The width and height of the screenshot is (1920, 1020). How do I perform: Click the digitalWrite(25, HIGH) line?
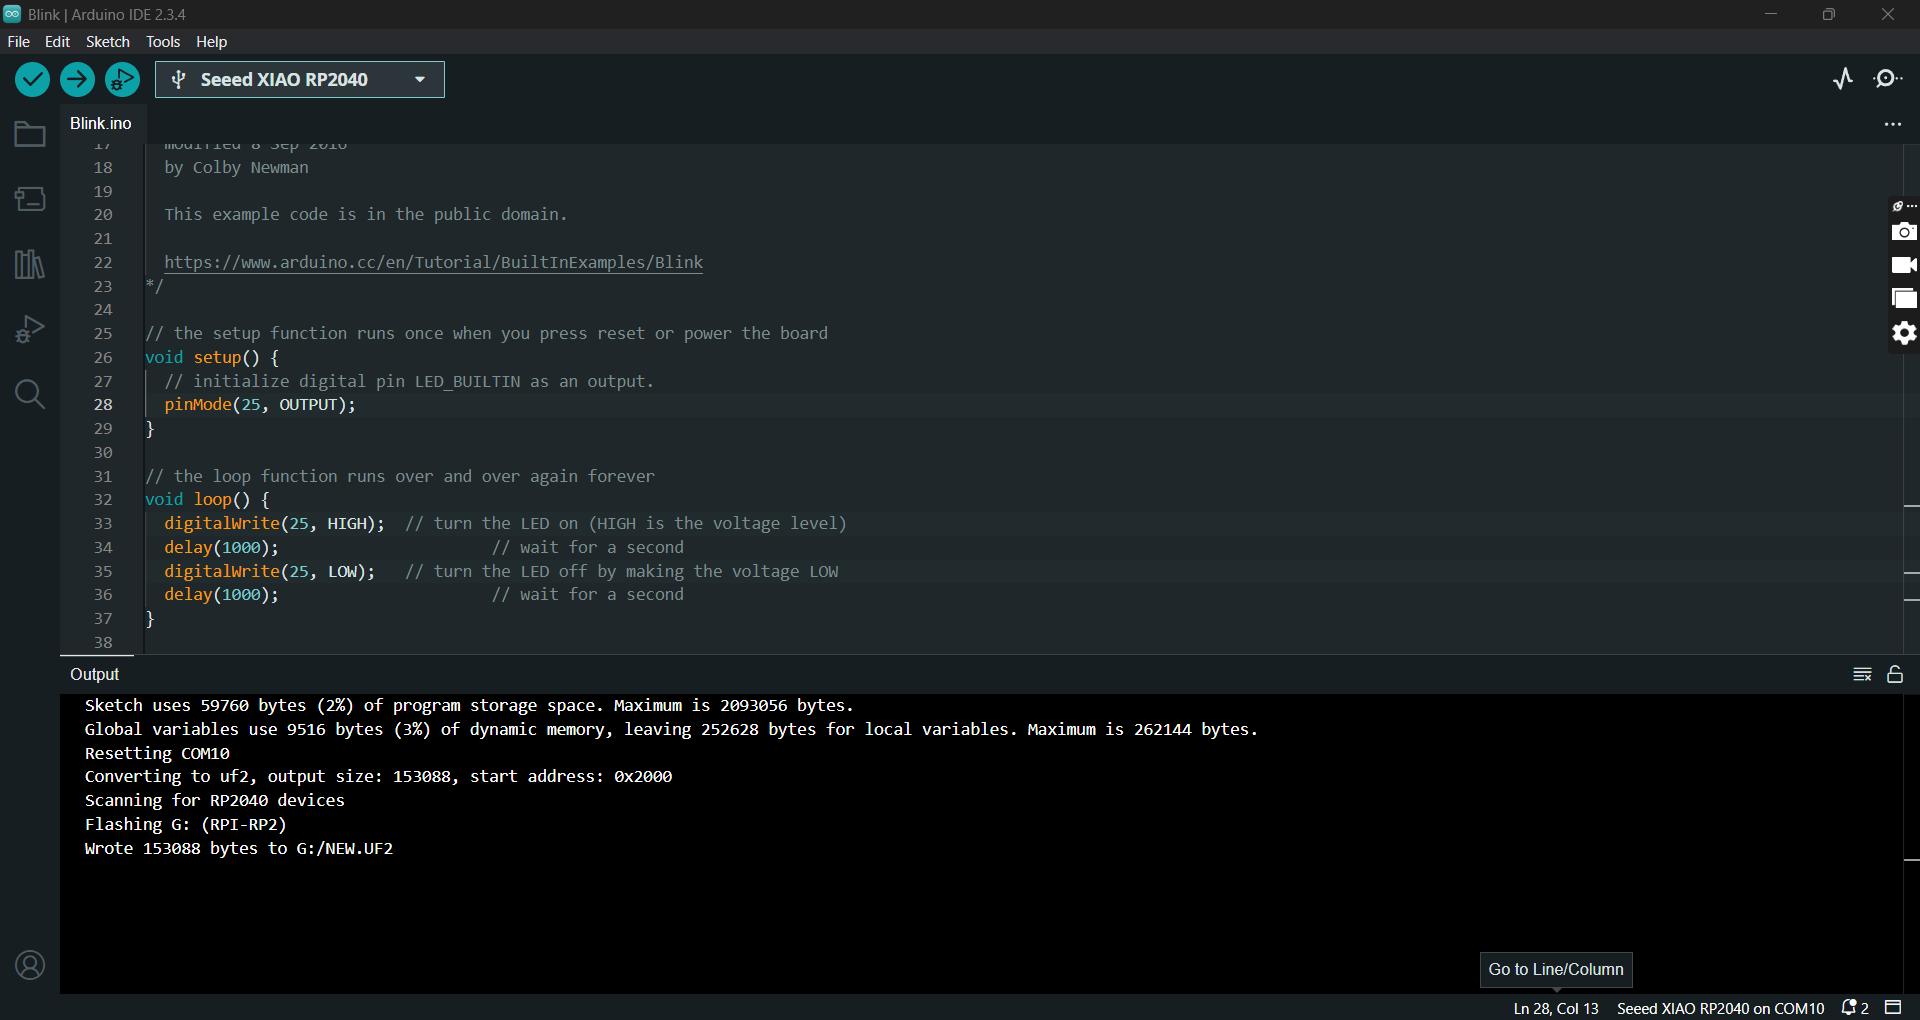274,524
